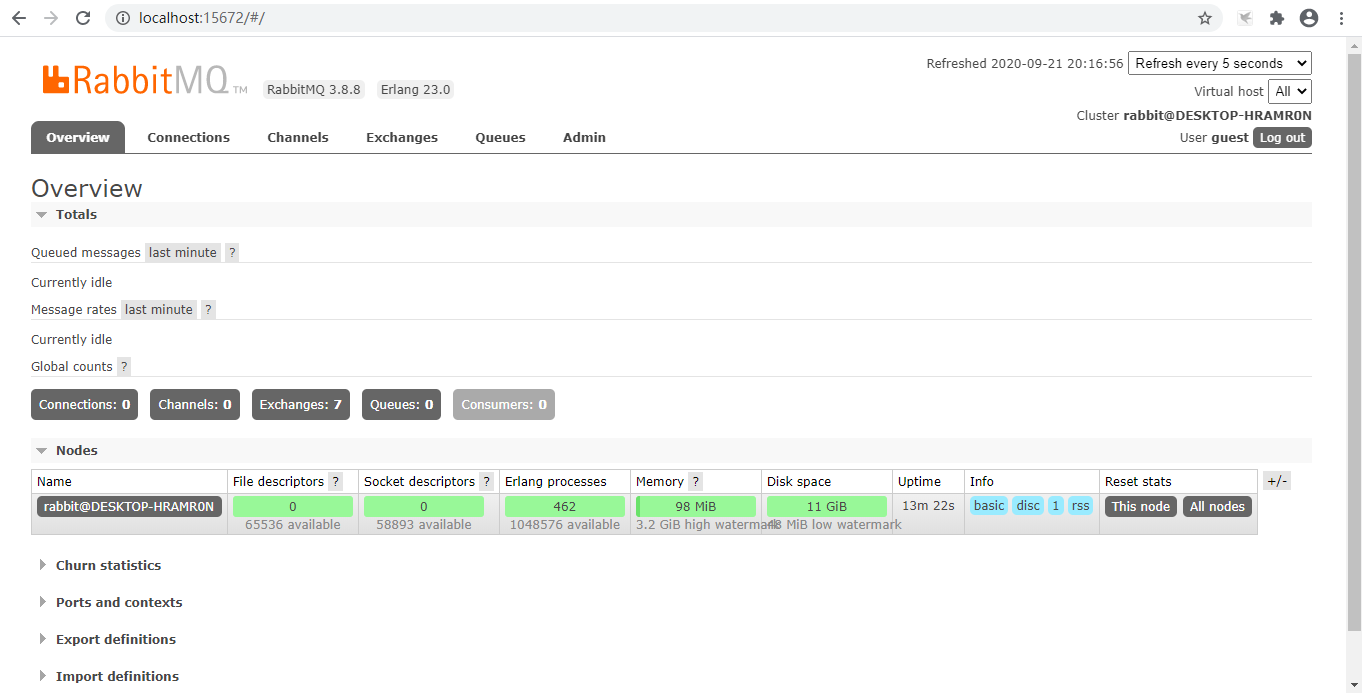Open help for Global counts
This screenshot has height=693, width=1362.
[124, 367]
